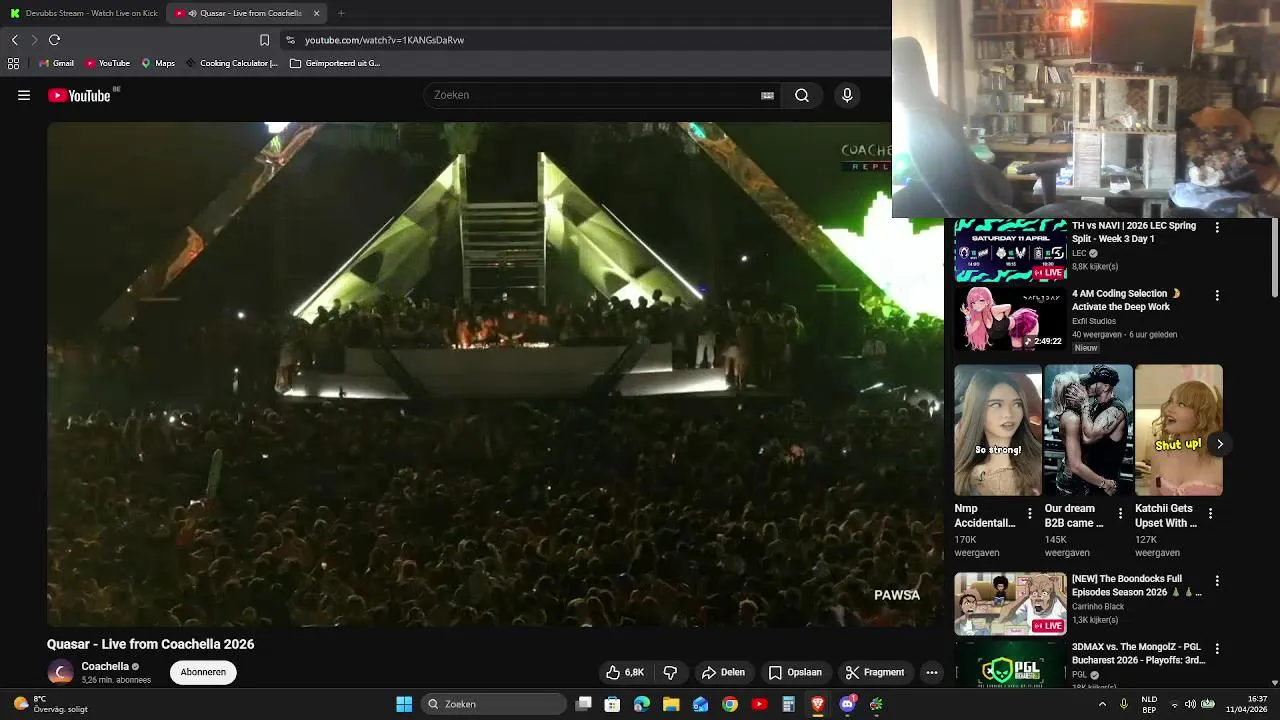Open the browser apps grid icon
This screenshot has width=1280, height=720.
13,63
